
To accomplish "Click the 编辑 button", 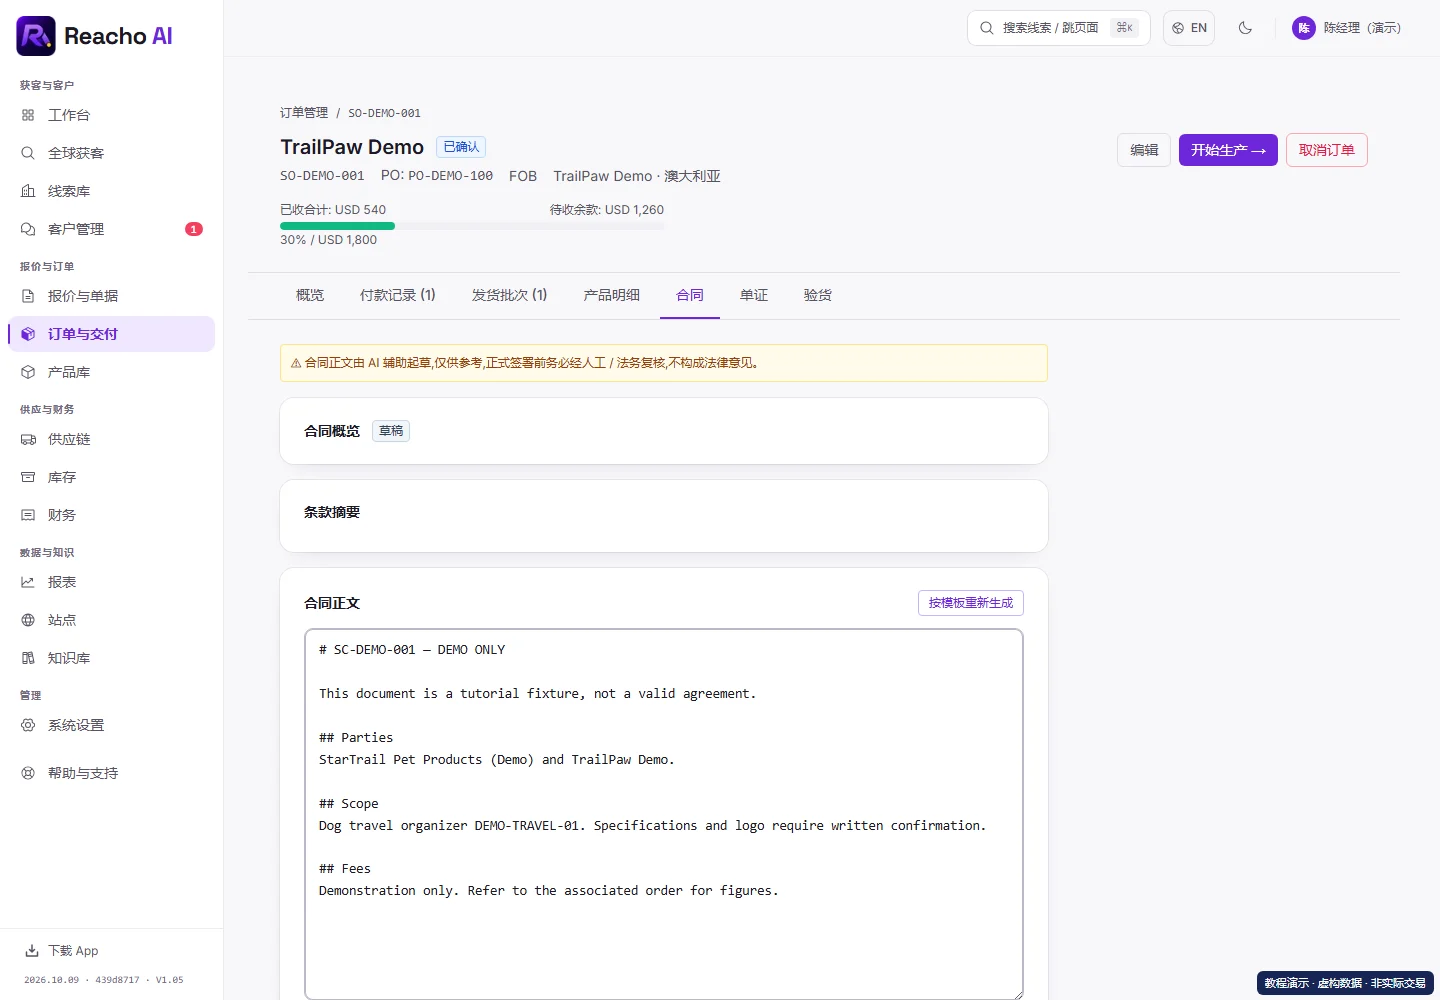I will [1144, 150].
